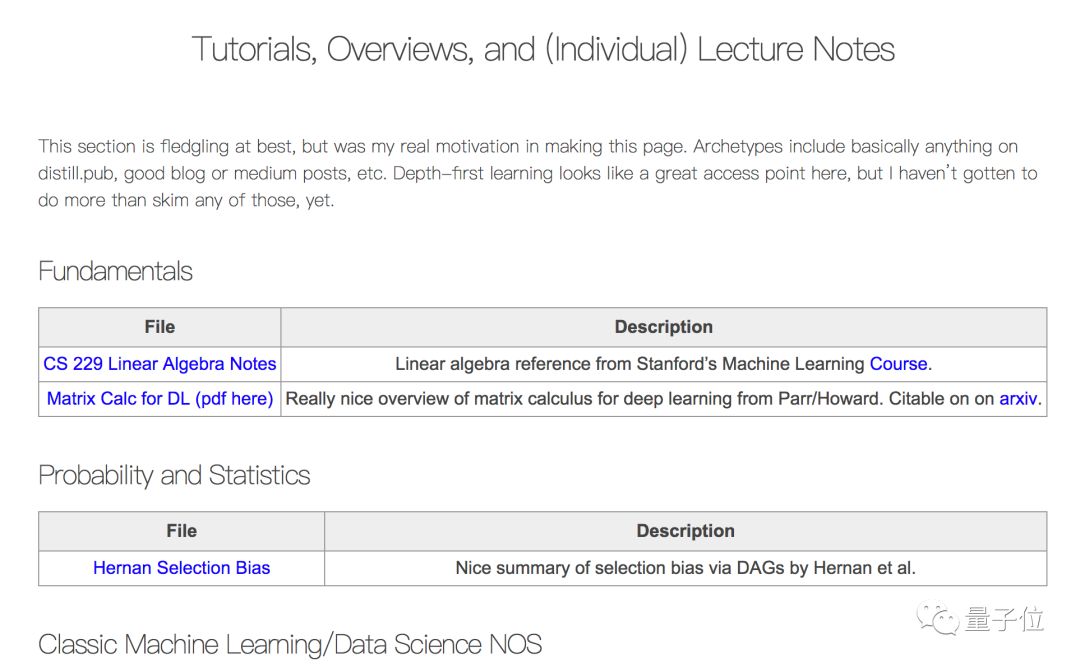Click Description header in Fundamentals table
The height and width of the screenshot is (667, 1080).
(663, 327)
